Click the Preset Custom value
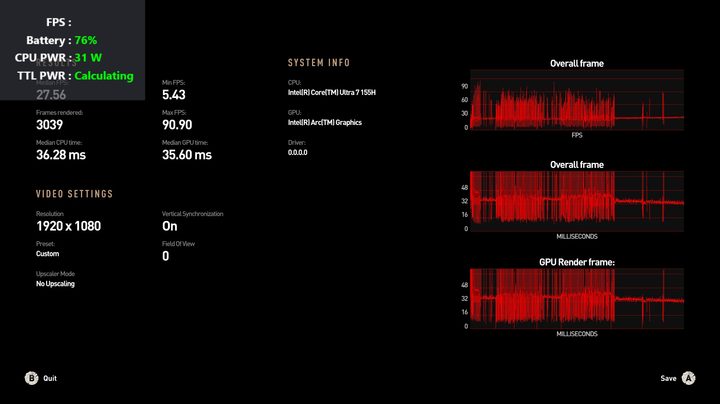 tap(47, 254)
